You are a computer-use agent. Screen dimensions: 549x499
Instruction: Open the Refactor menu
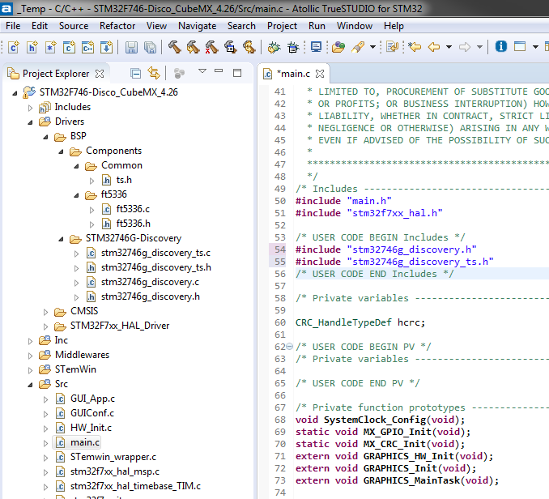click(117, 26)
